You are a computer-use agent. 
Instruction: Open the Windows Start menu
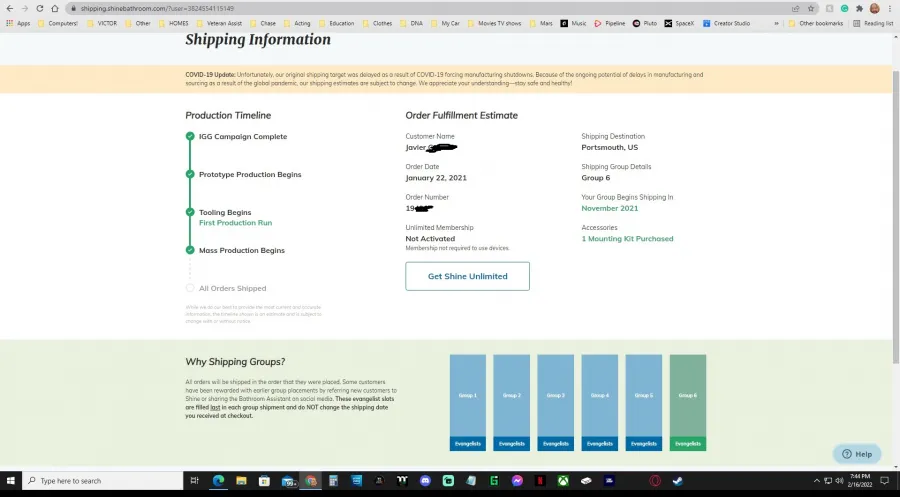(x=10, y=481)
